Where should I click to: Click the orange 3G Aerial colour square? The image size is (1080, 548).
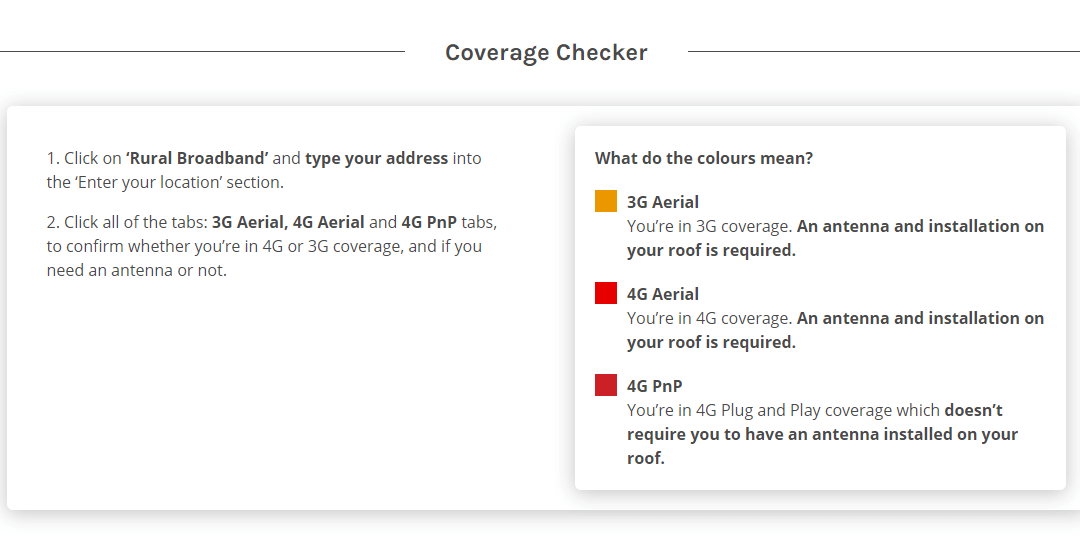(x=605, y=201)
